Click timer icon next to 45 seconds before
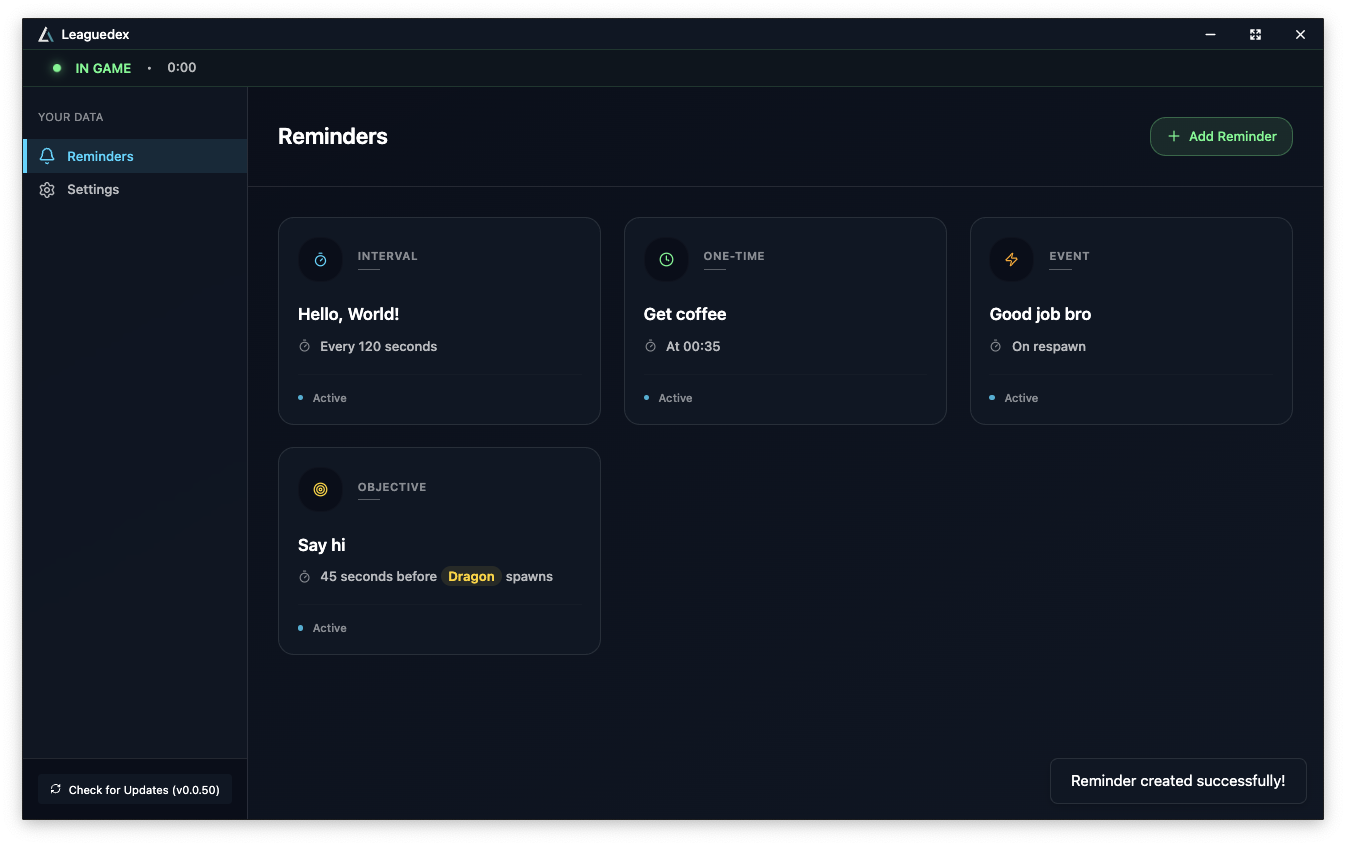1346x846 pixels. click(x=305, y=577)
